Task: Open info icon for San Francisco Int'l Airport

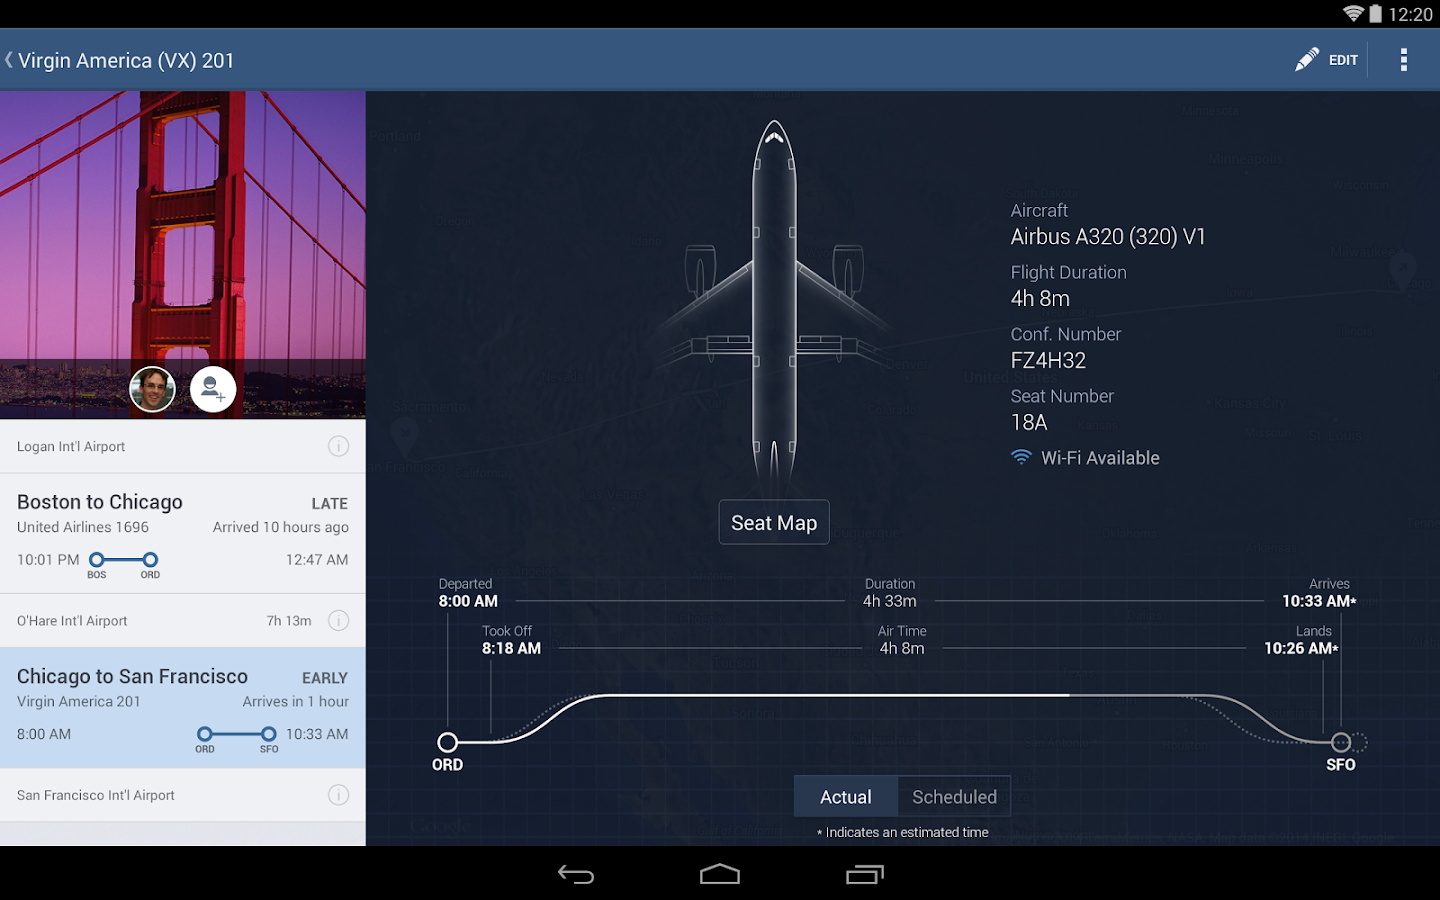Action: point(339,795)
